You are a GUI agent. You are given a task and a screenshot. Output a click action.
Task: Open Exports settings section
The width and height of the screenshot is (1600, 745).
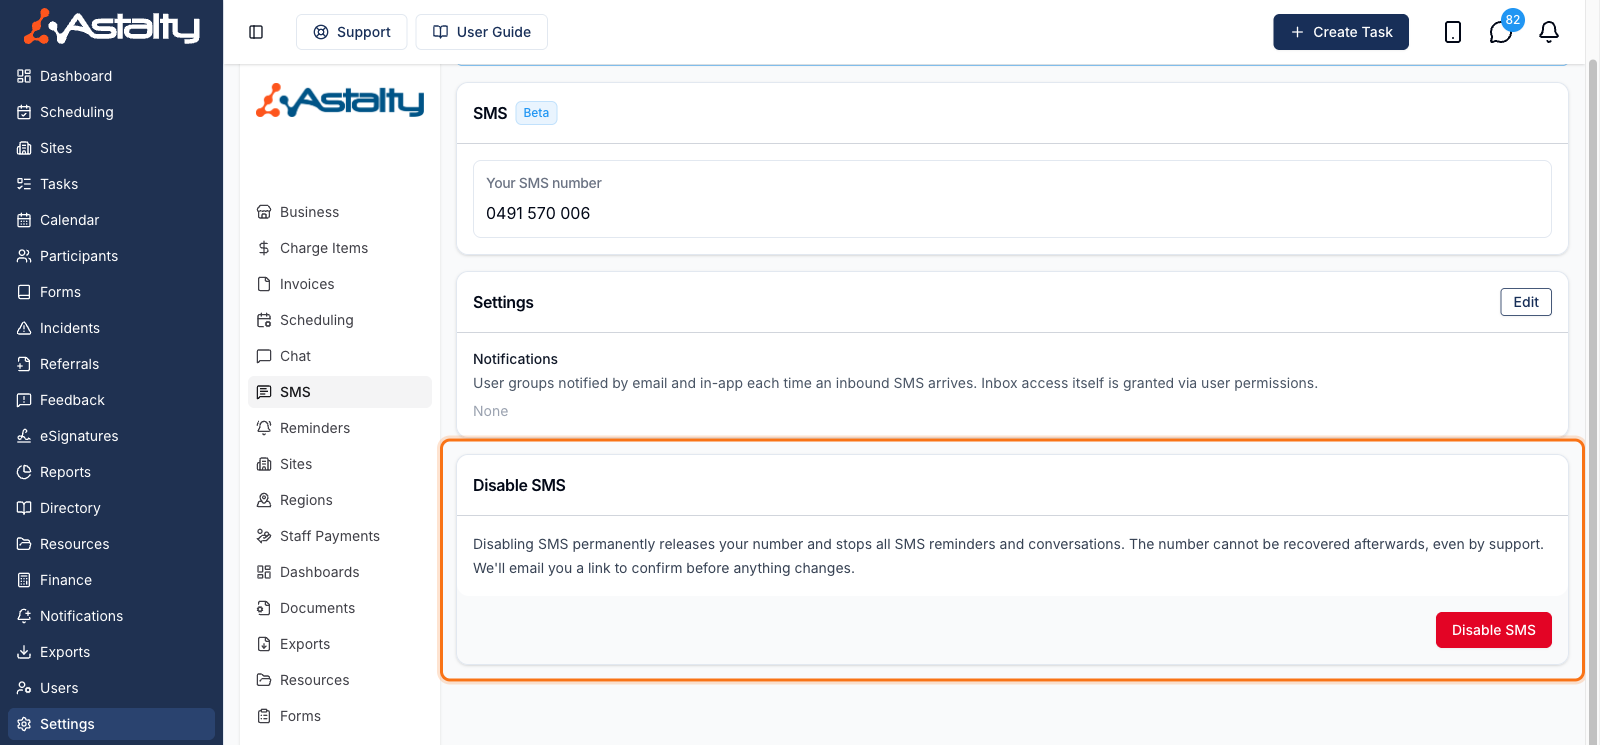[340, 644]
